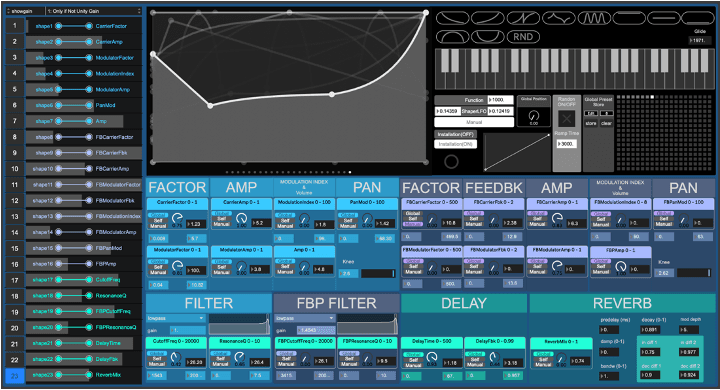Select row 21 DelayTime number tab
720x390 pixels.
15,343
